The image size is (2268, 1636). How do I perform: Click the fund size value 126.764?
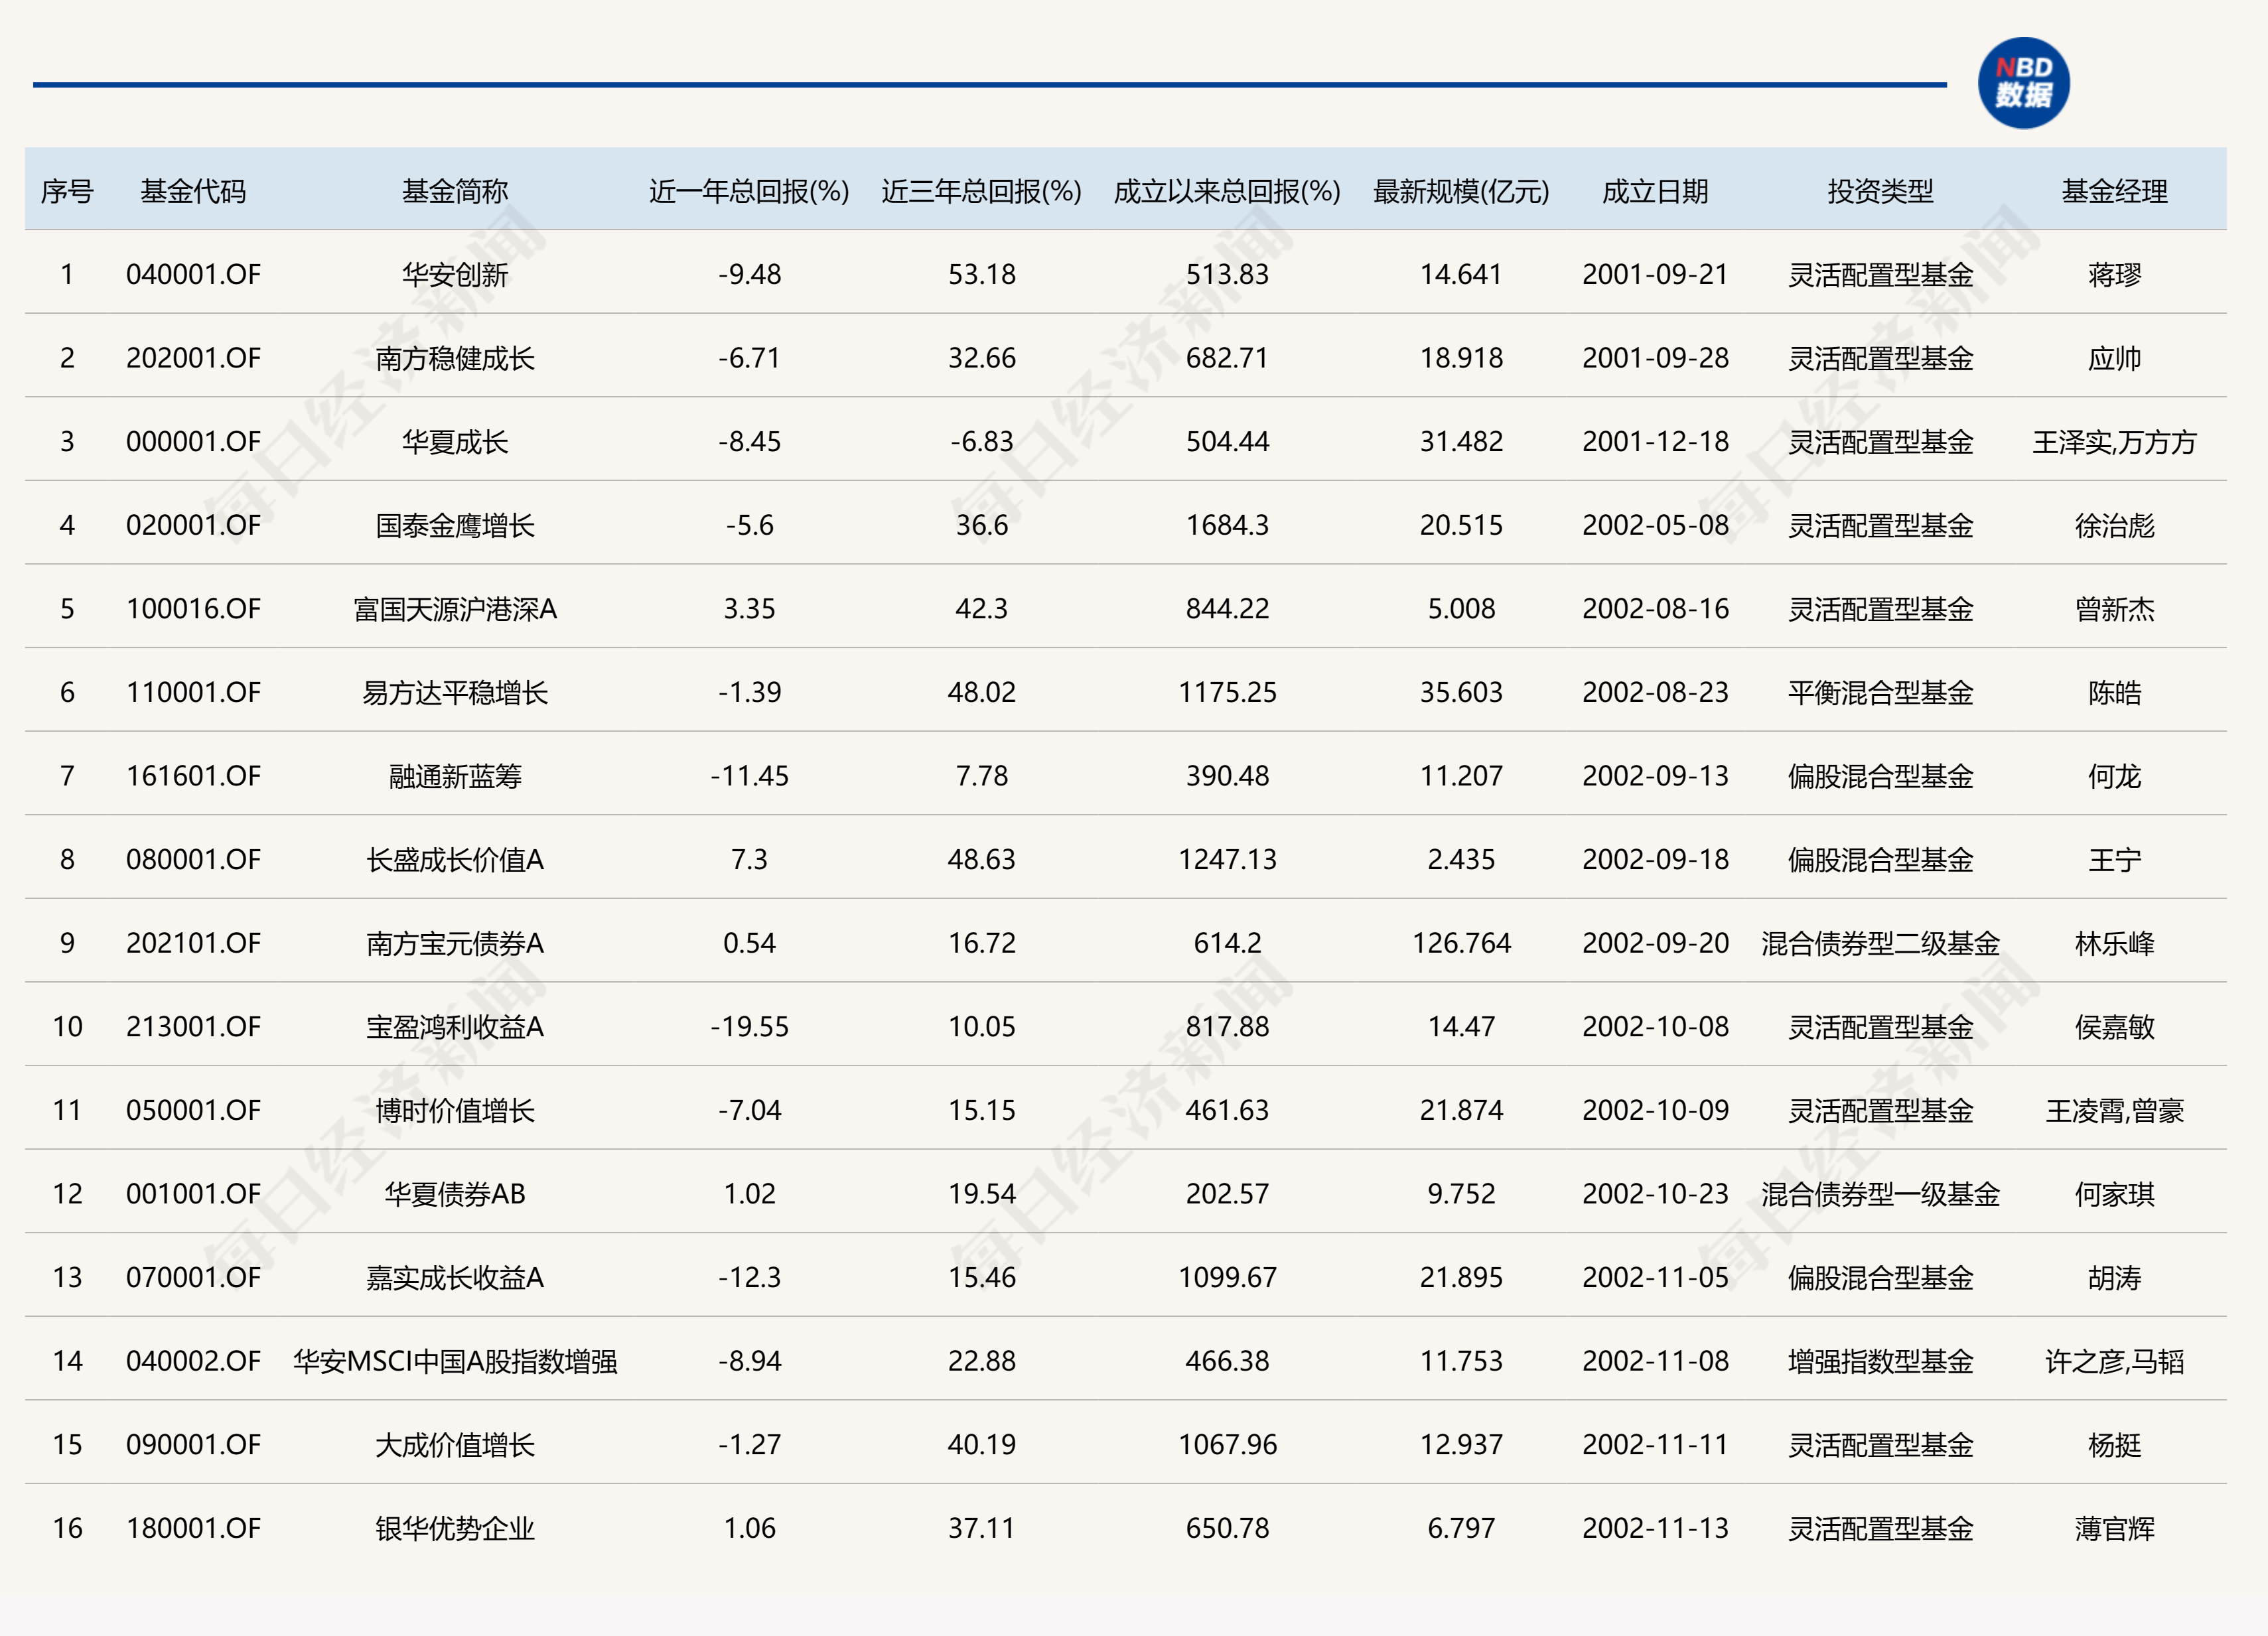point(1461,943)
